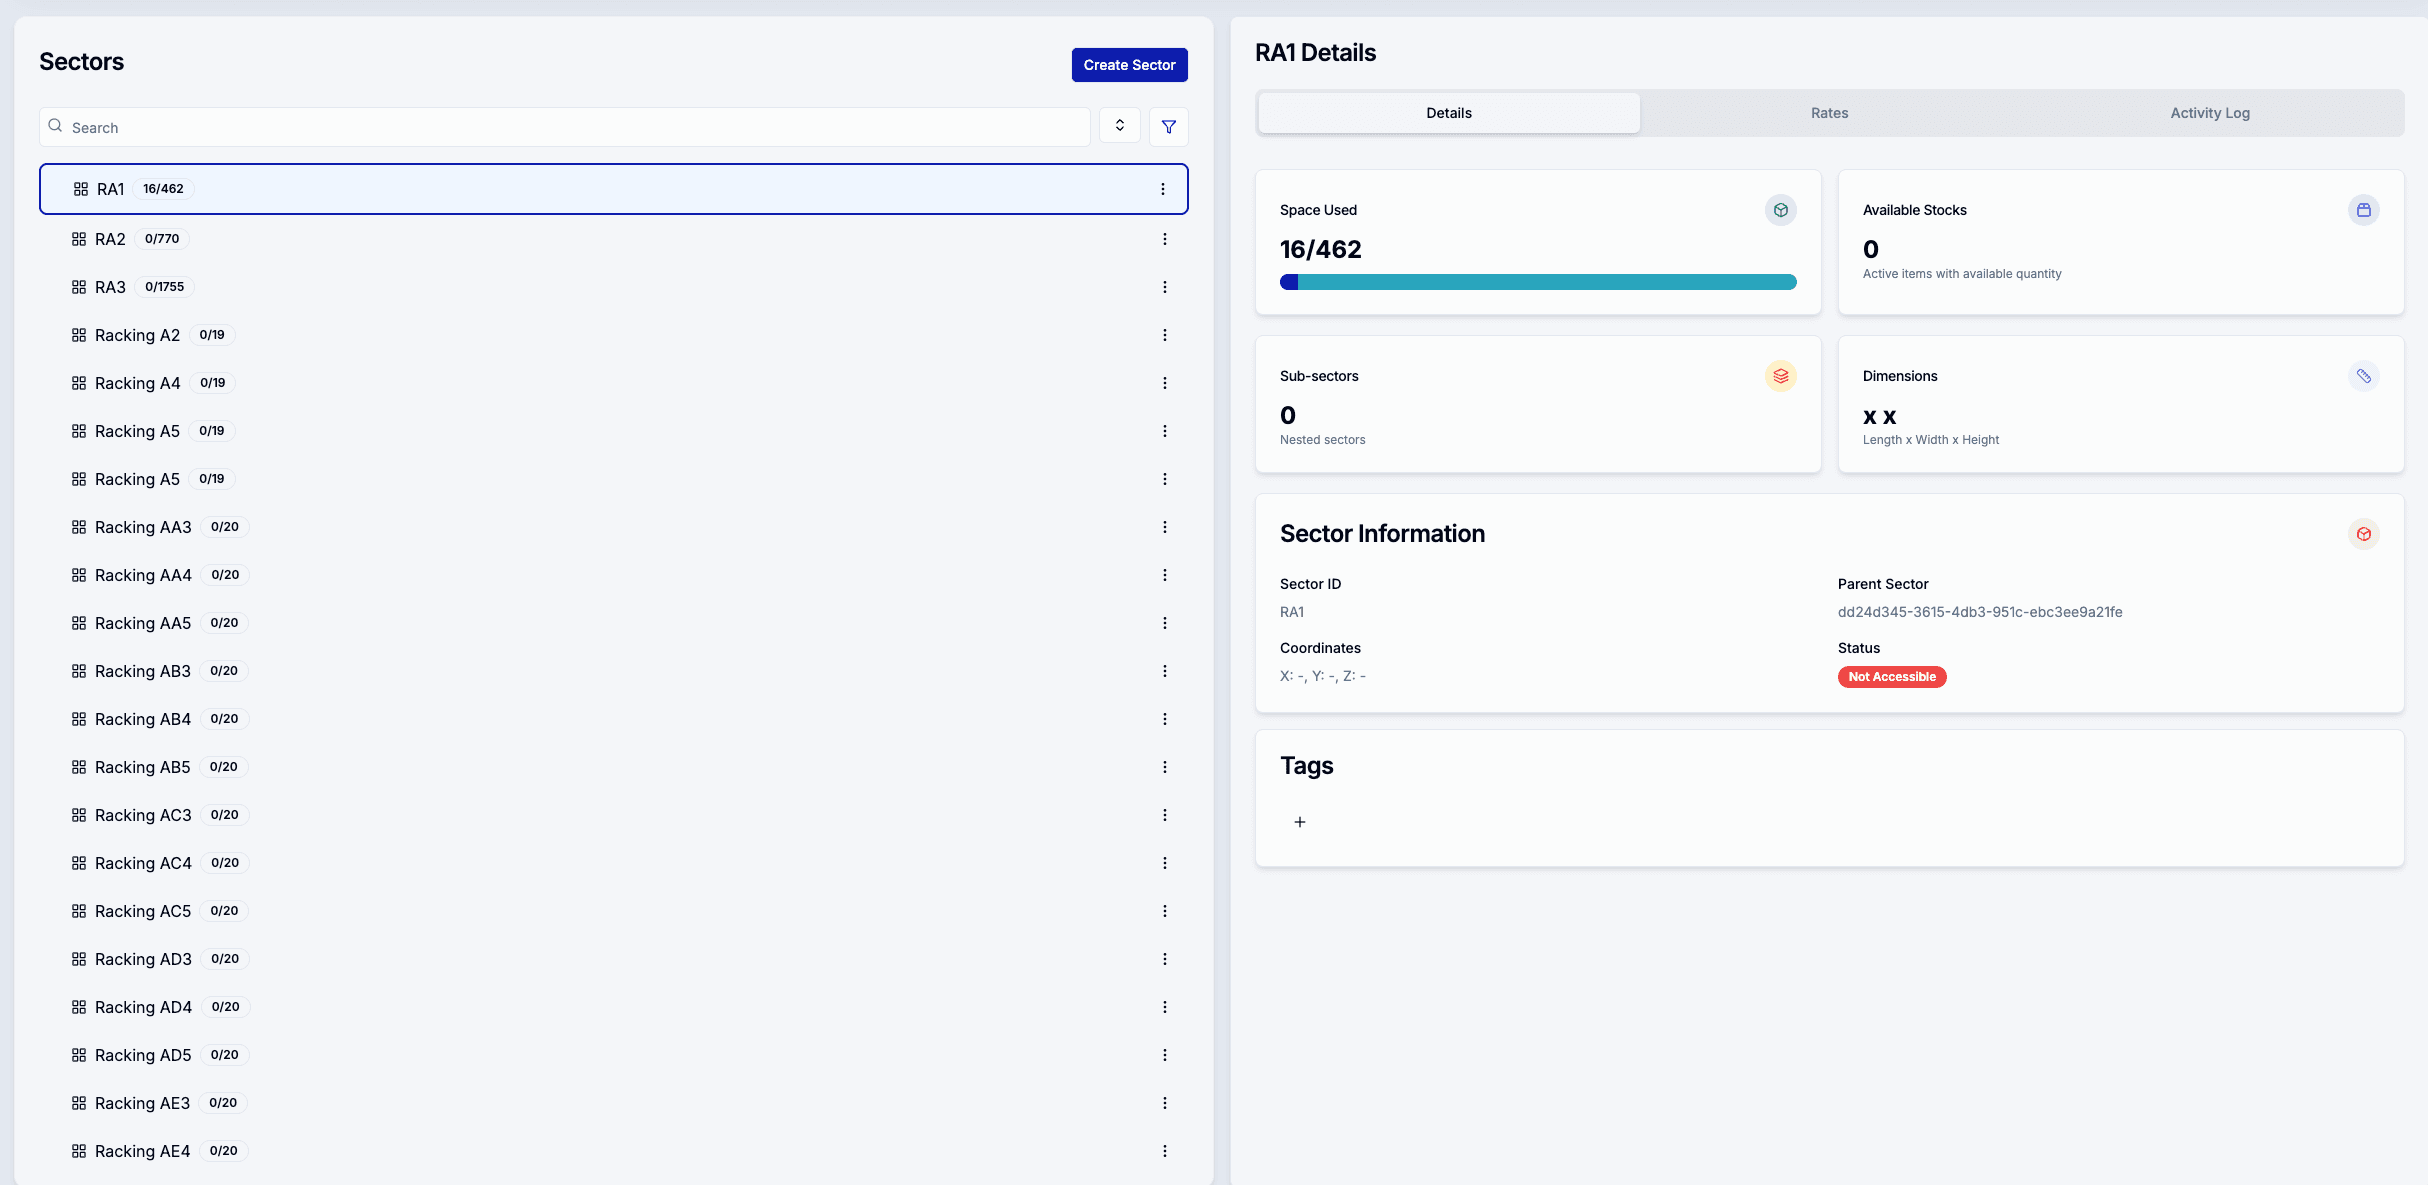Click the Sector Information red cube icon
The image size is (2428, 1185).
pyautogui.click(x=2363, y=534)
